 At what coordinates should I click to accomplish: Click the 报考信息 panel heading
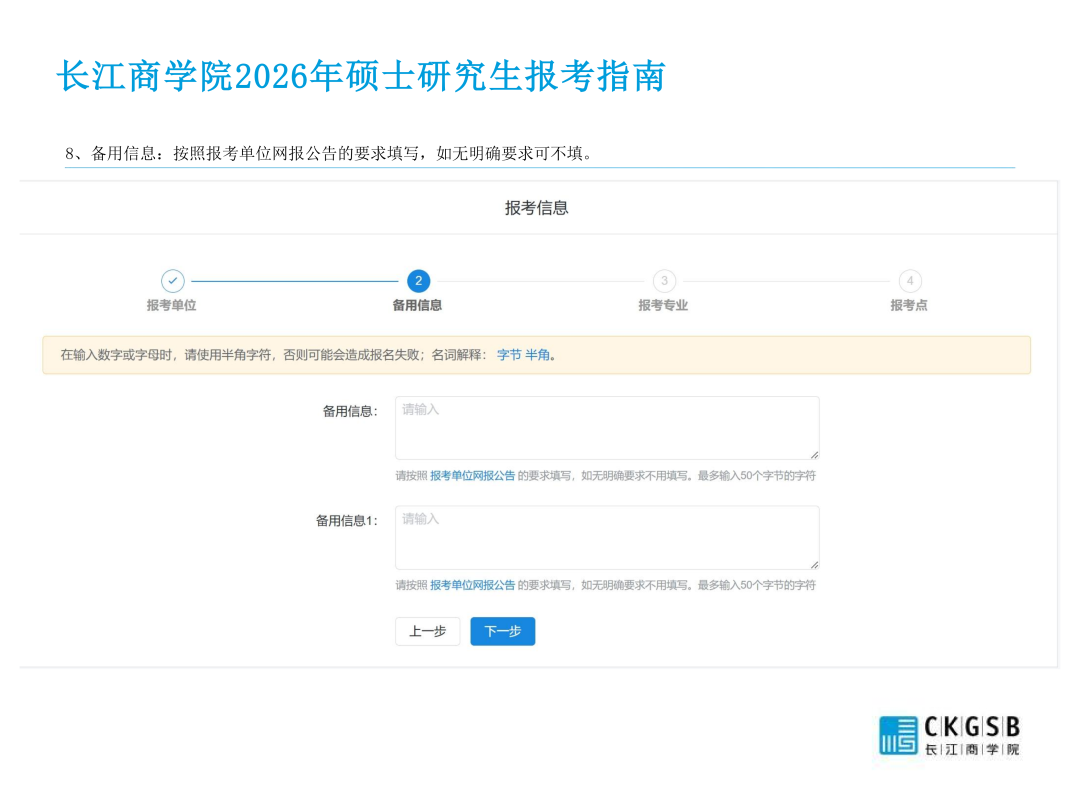(537, 208)
